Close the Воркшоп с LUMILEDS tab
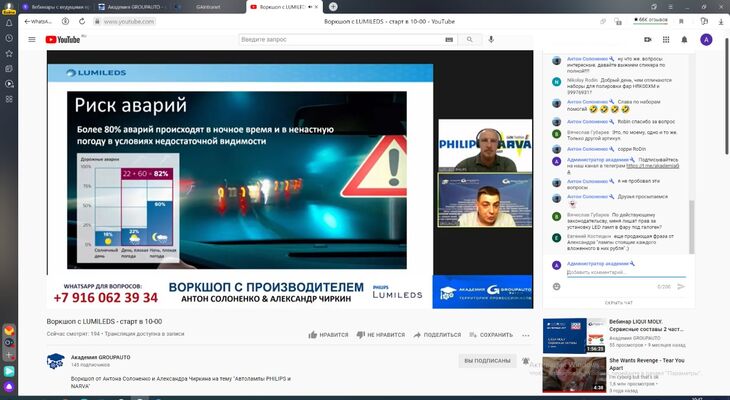This screenshot has width=730, height=400. tap(317, 7)
